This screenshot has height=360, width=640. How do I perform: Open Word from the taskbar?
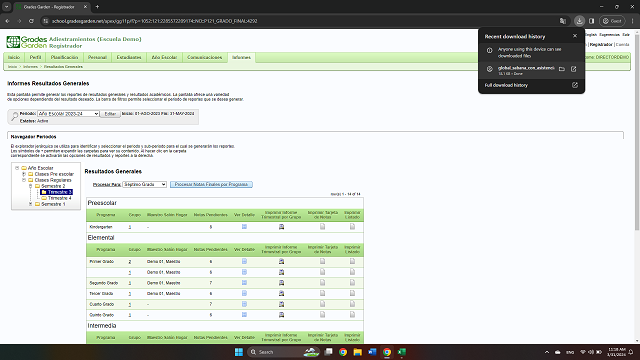point(372,352)
